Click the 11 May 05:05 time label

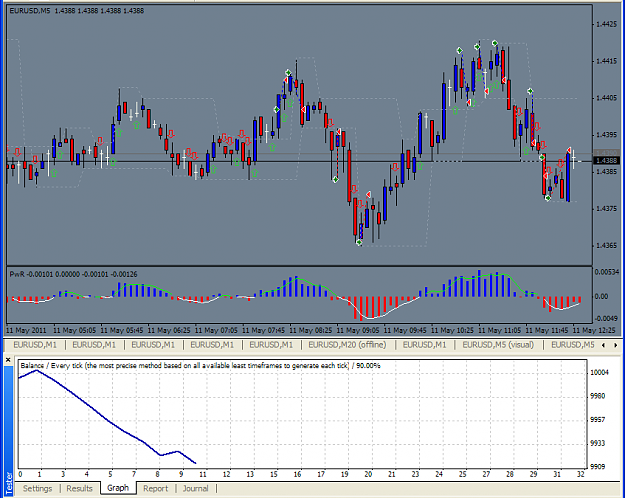click(x=74, y=331)
